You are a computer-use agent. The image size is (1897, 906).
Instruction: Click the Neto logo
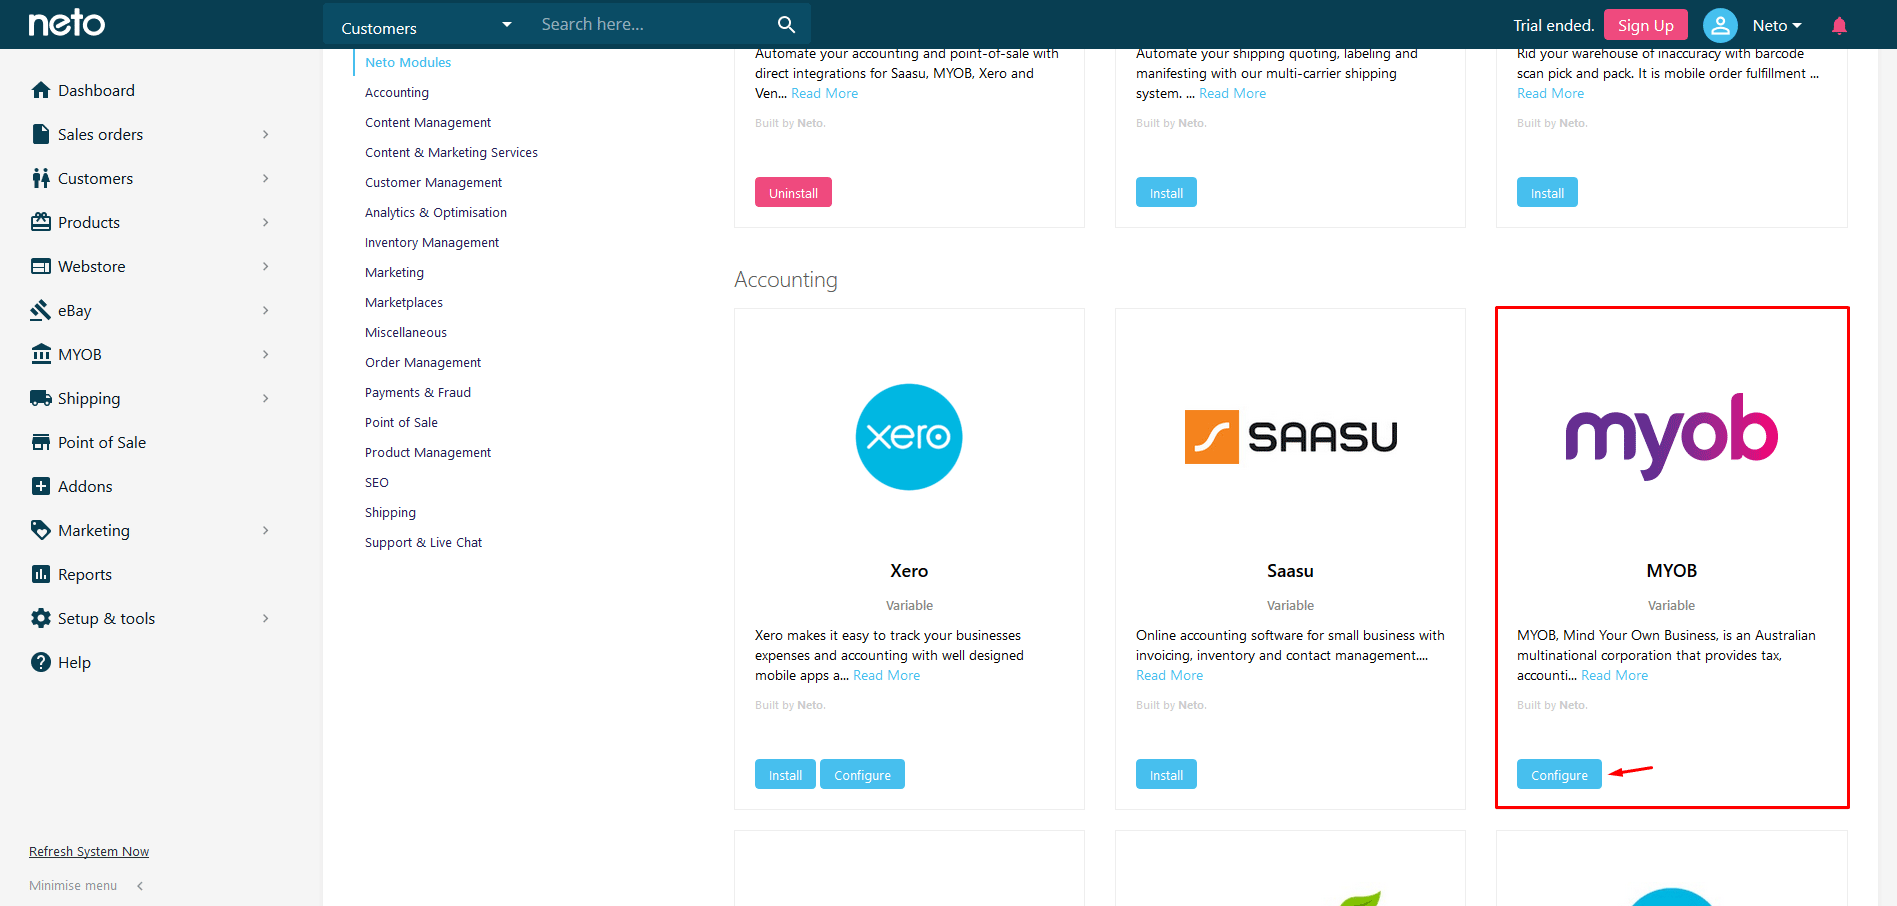pyautogui.click(x=66, y=23)
